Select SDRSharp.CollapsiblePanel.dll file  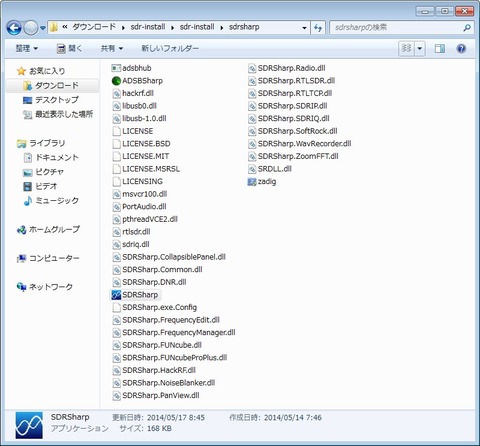[169, 257]
